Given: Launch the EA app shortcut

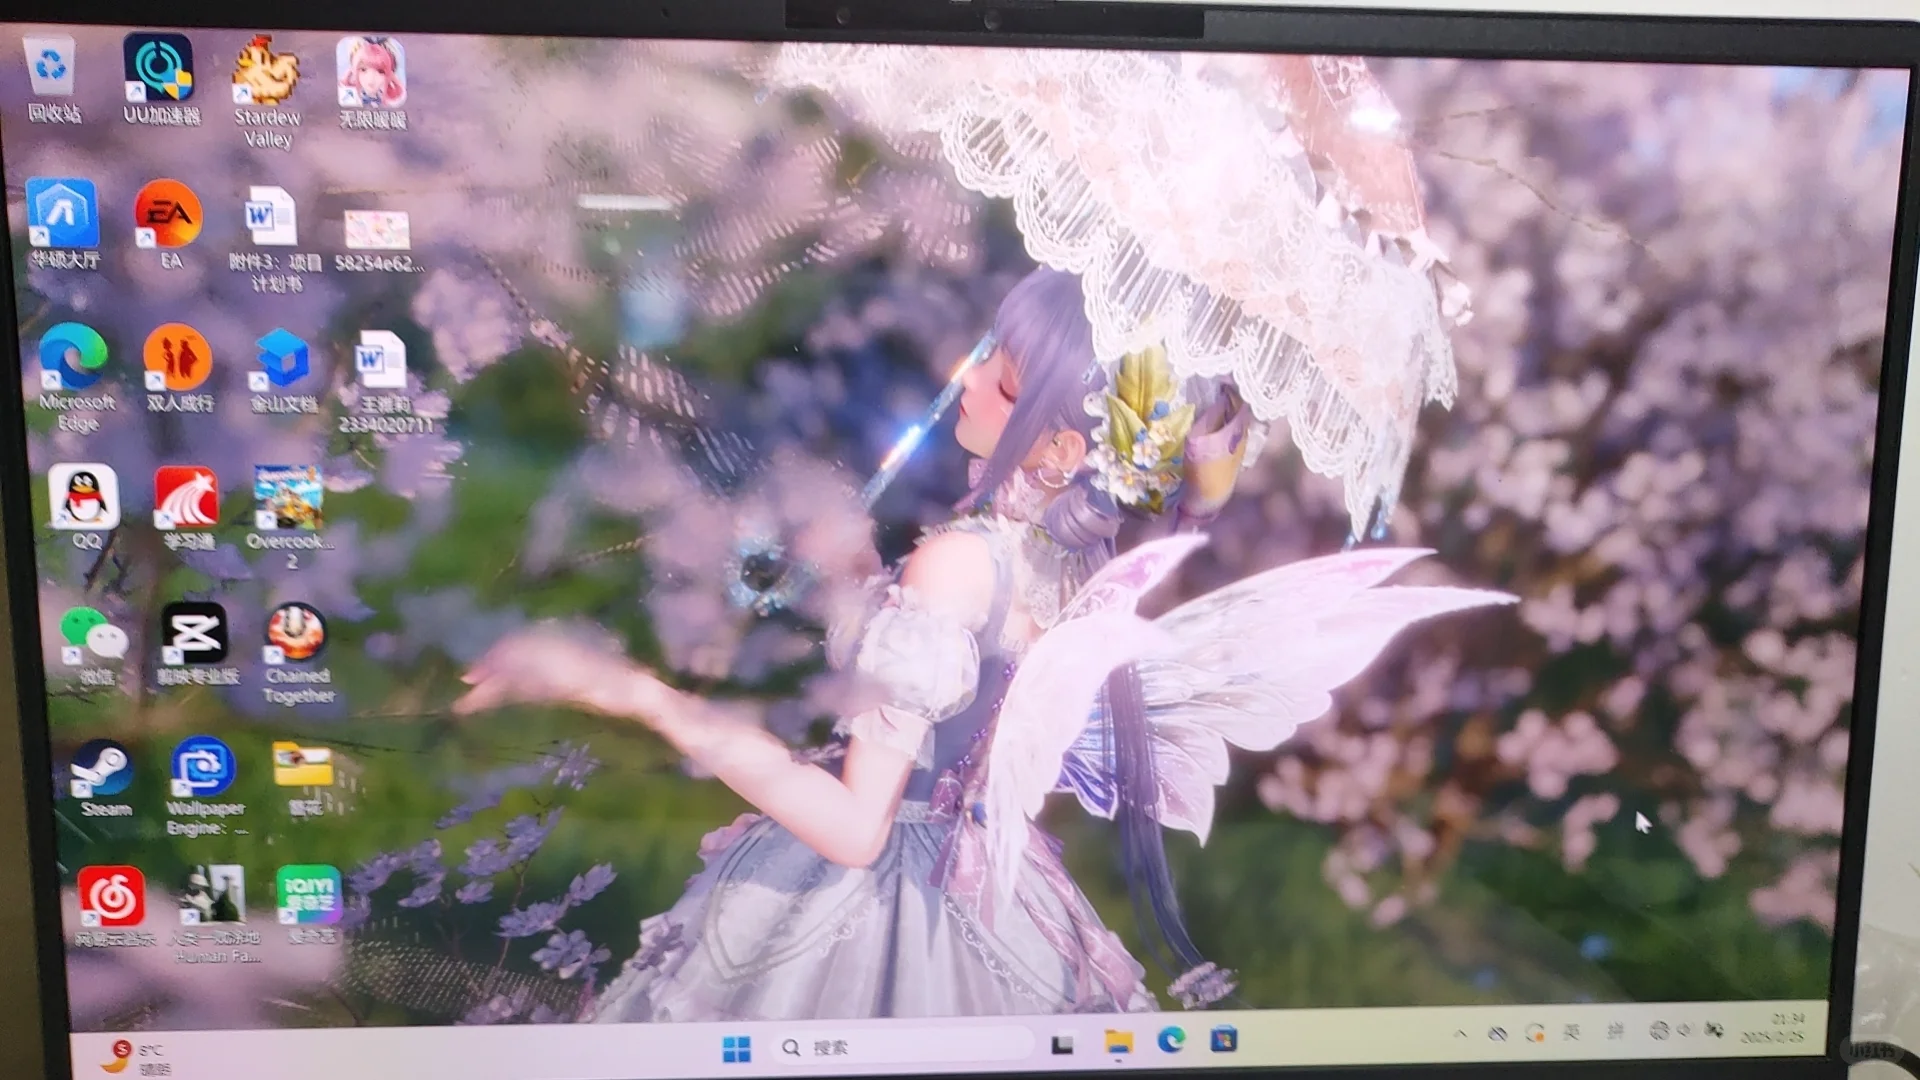Looking at the screenshot, I should click(x=169, y=226).
